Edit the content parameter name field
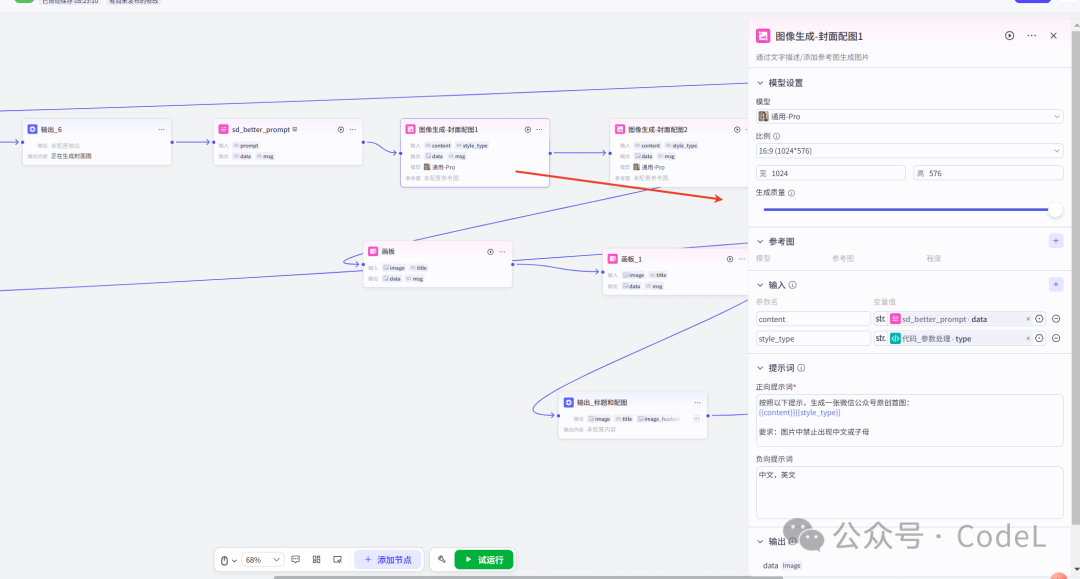Image resolution: width=1080 pixels, height=579 pixels. [813, 319]
